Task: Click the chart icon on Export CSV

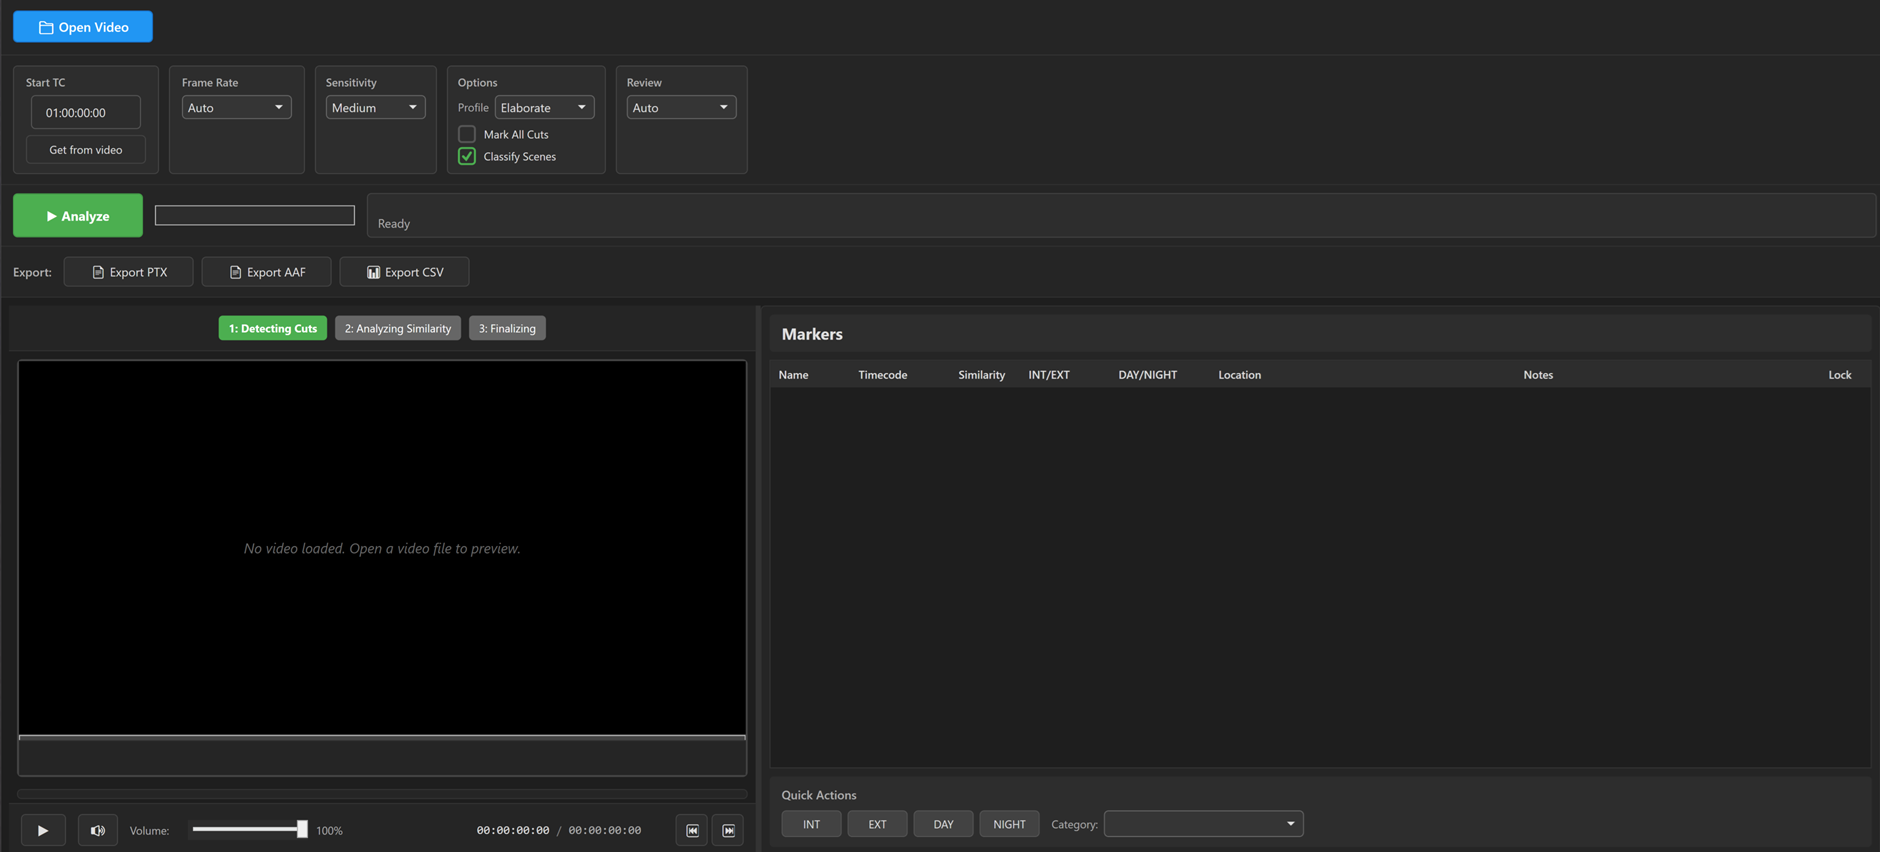Action: (373, 272)
